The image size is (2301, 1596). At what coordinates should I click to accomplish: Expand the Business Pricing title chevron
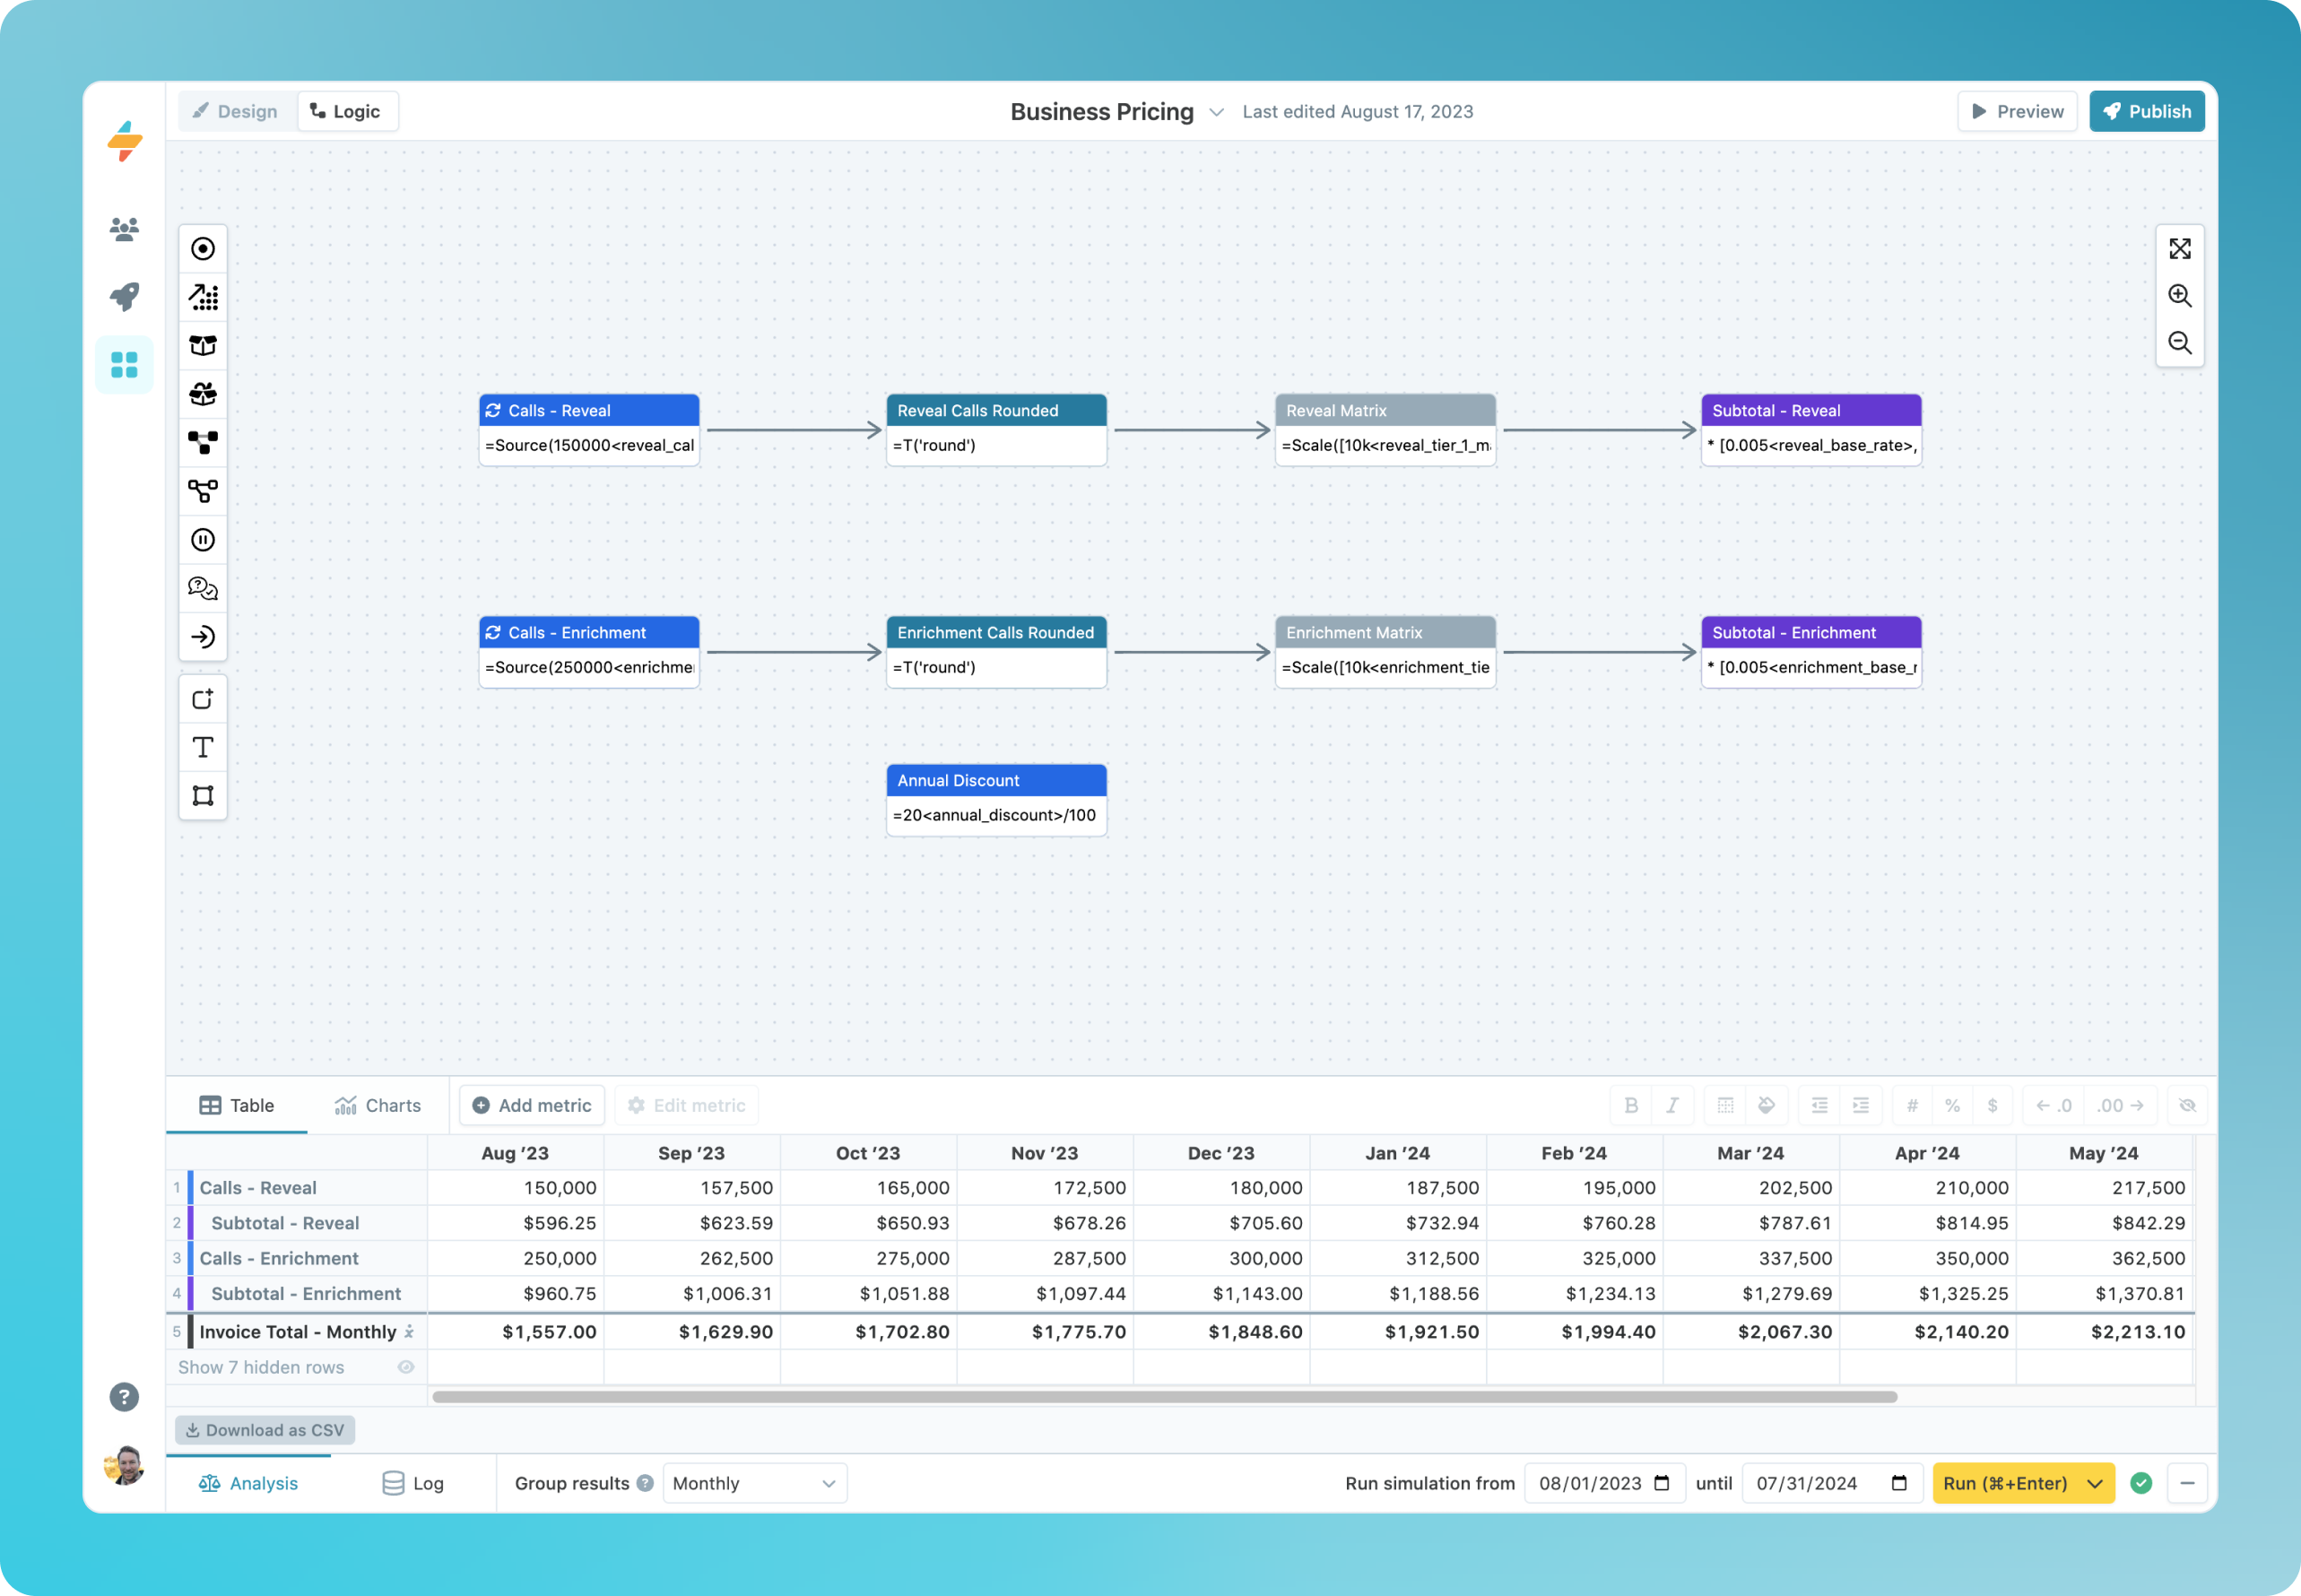1216,112
